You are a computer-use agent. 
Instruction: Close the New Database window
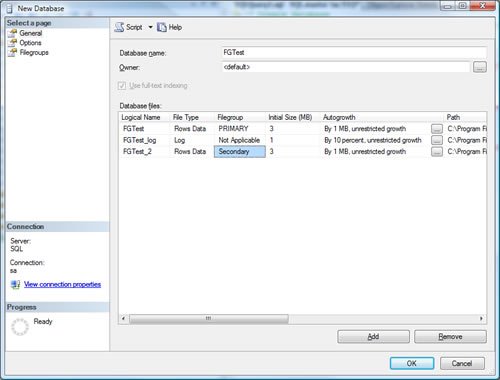(482, 6)
